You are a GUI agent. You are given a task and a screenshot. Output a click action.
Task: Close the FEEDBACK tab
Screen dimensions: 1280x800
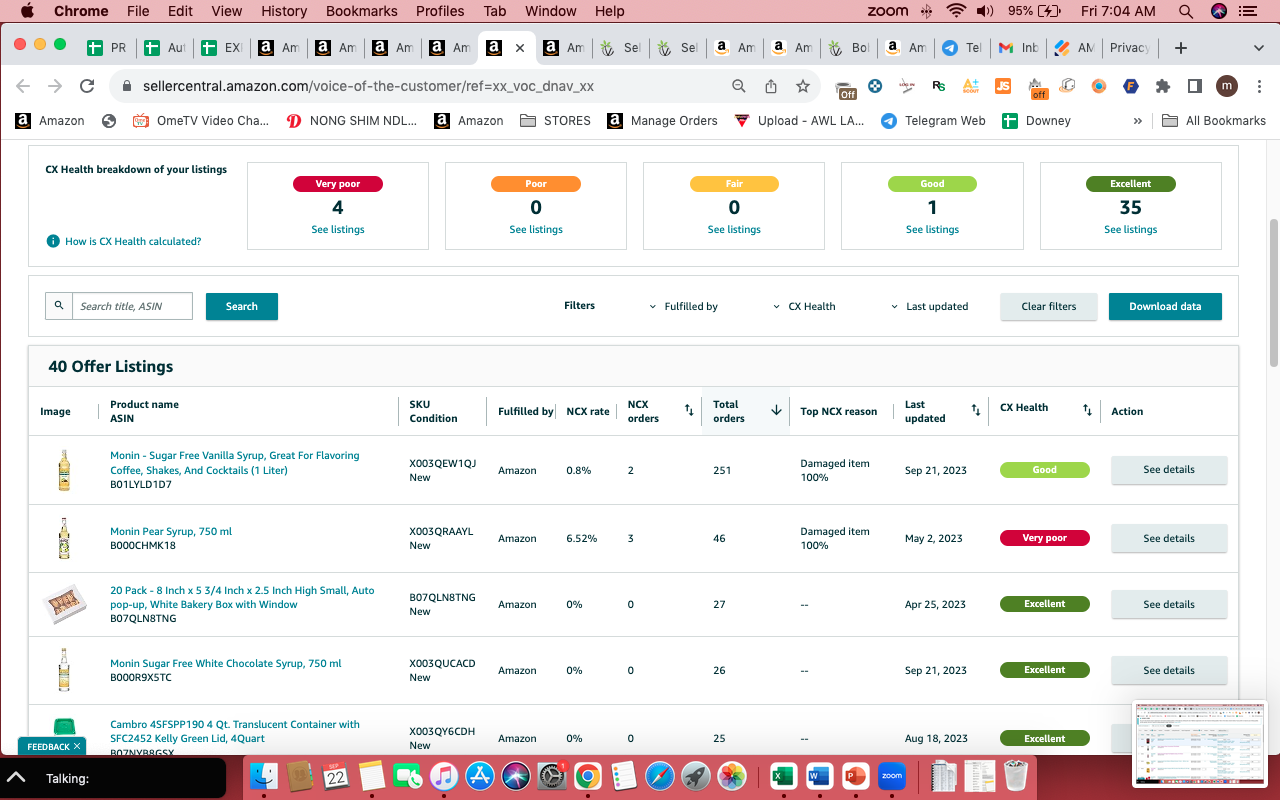click(77, 747)
